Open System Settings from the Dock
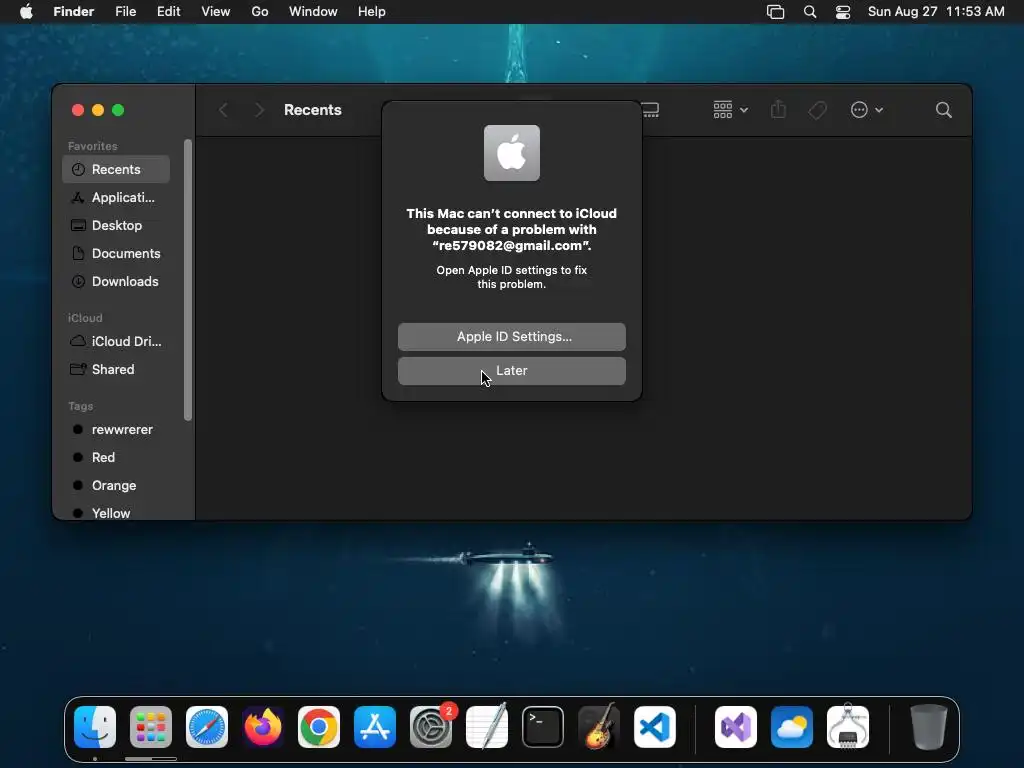Screen dimensions: 1024x768 tap(431, 727)
